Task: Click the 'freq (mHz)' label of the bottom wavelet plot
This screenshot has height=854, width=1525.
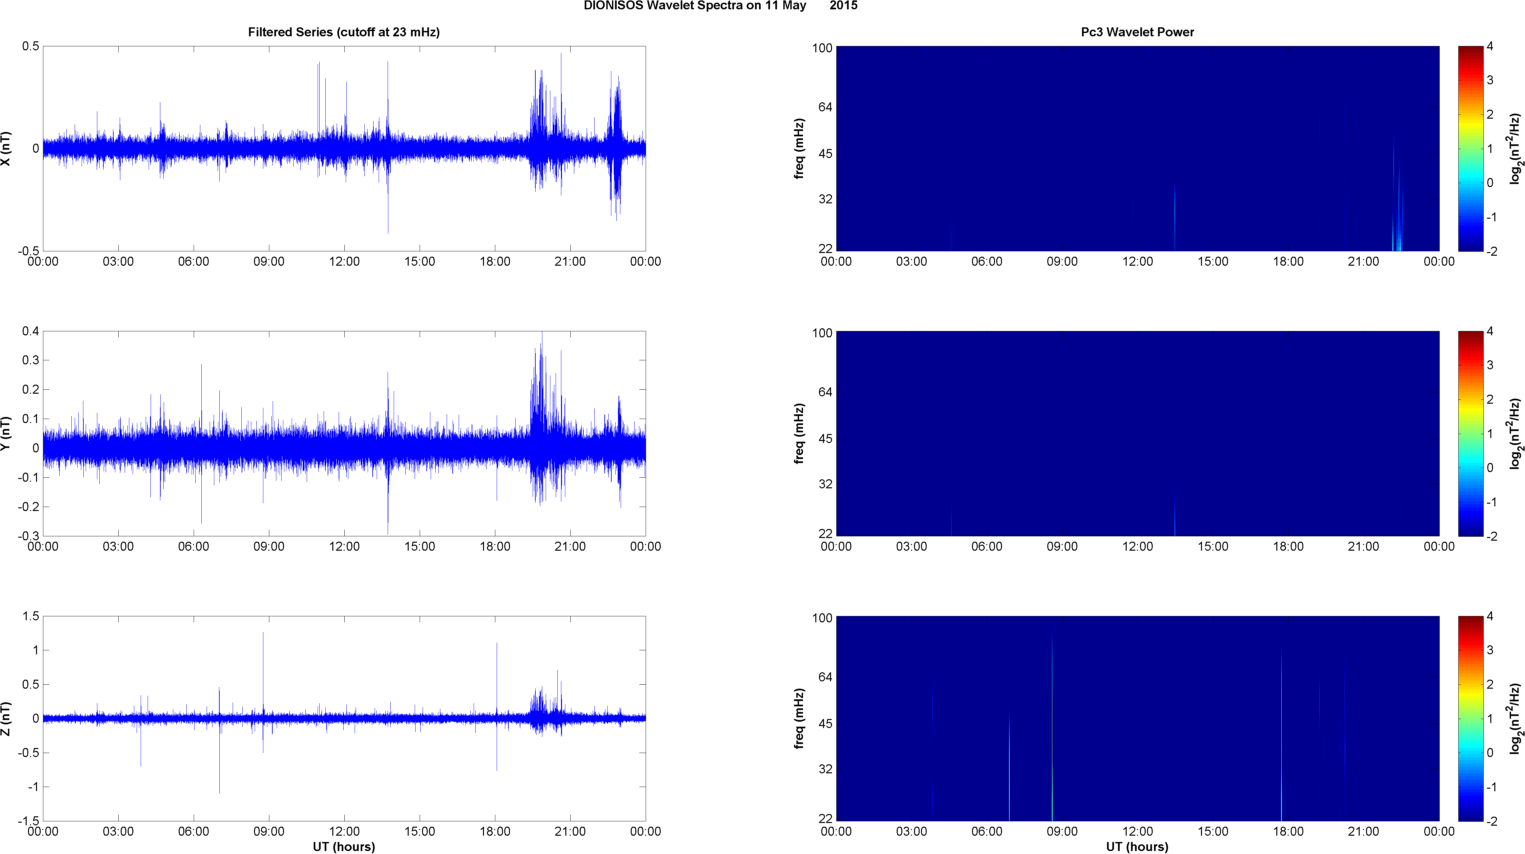Action: [x=800, y=718]
